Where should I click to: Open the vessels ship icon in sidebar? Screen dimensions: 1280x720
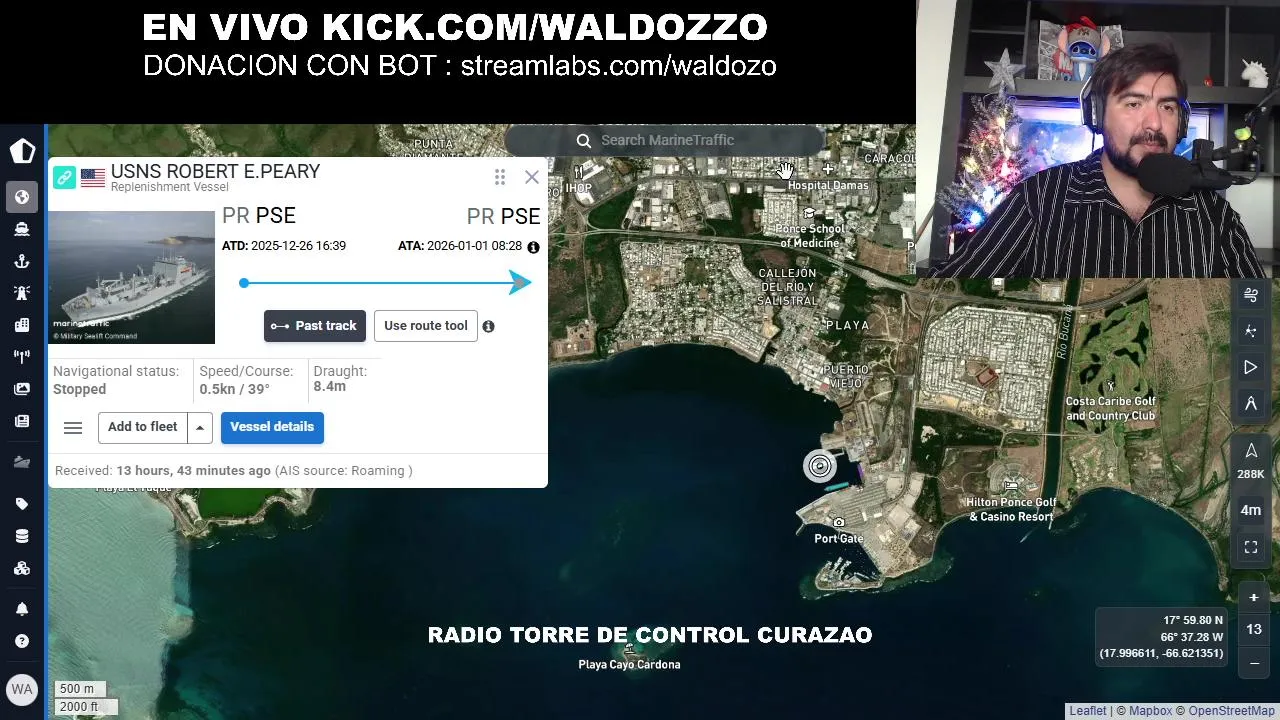[x=22, y=229]
